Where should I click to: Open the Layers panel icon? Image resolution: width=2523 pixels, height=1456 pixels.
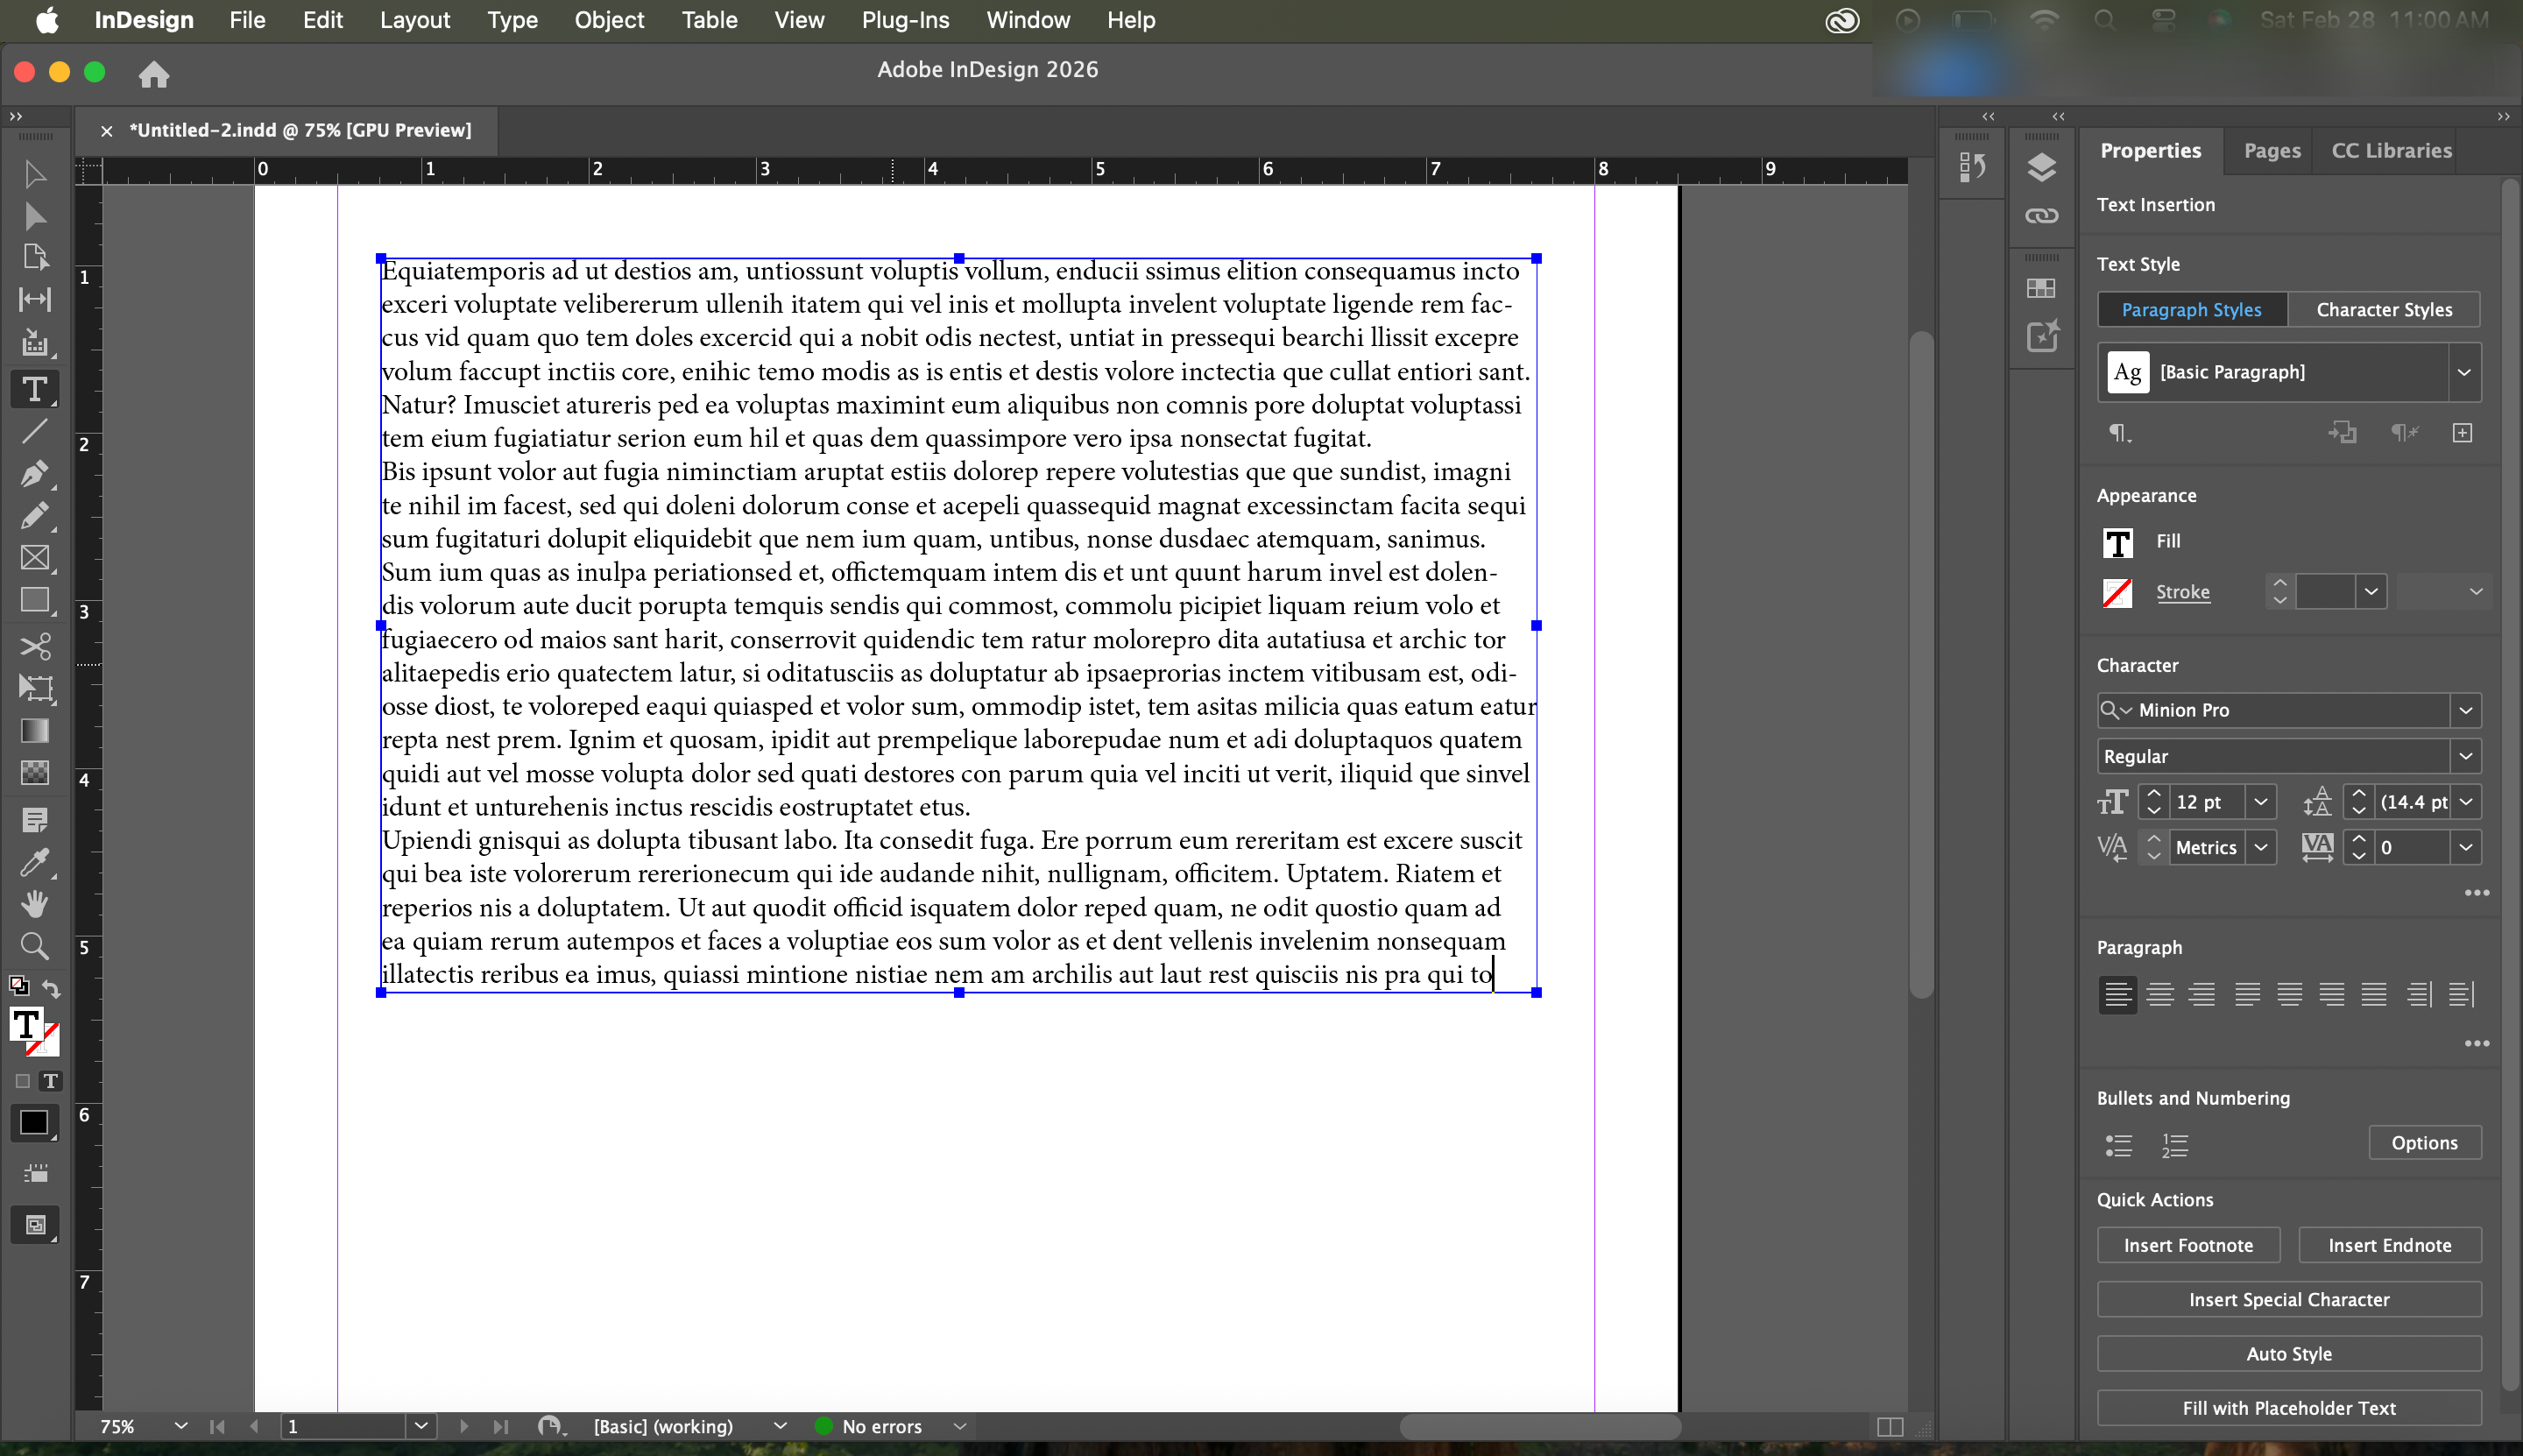2041,167
